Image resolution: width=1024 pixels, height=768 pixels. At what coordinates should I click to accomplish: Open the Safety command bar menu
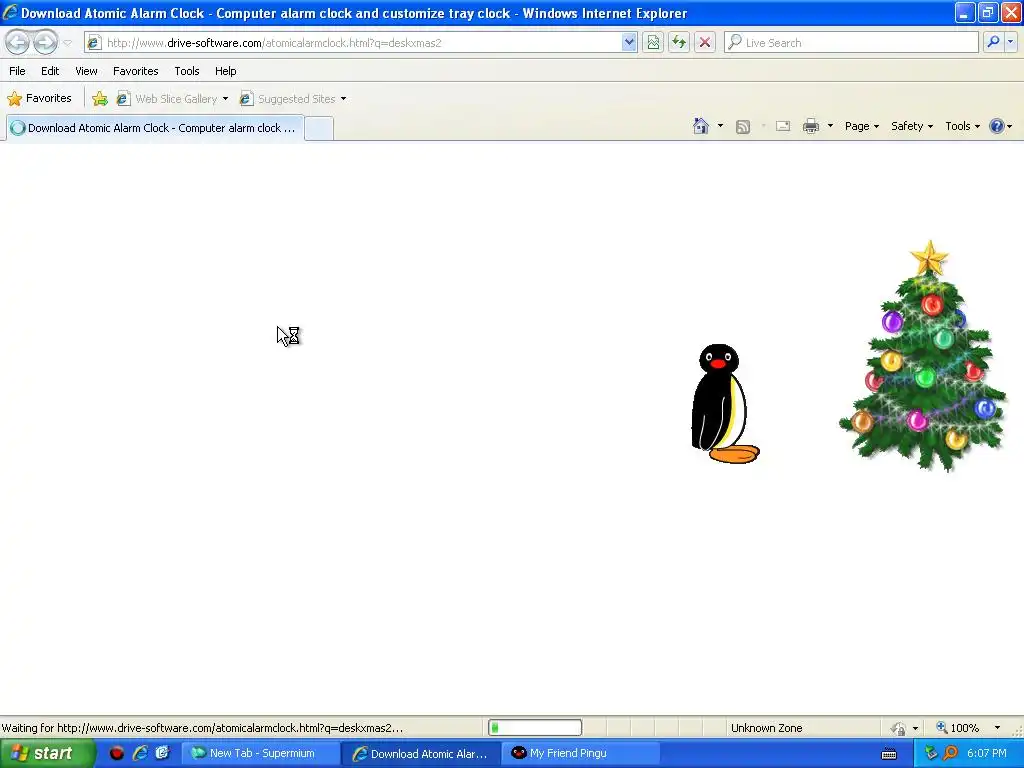(x=912, y=126)
